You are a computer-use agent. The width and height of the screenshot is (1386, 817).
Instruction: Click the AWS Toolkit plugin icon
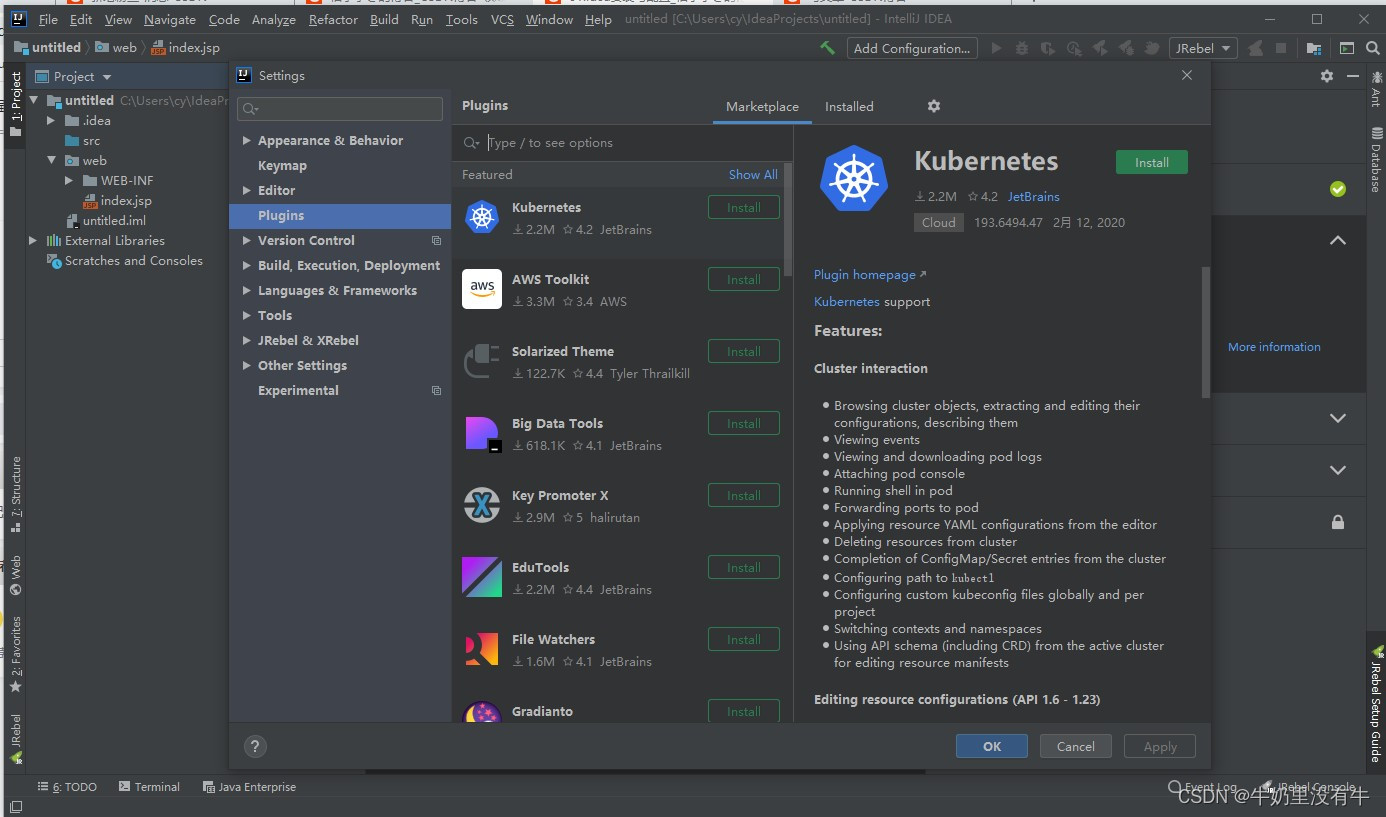coord(482,289)
